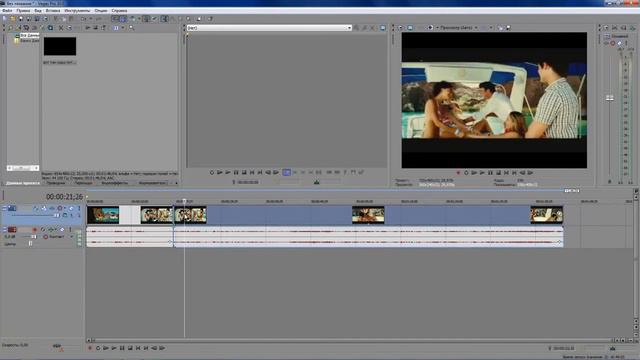Toggle Enable Snapping in main toolbar
The width and height of the screenshot is (640, 360).
pos(116,19)
